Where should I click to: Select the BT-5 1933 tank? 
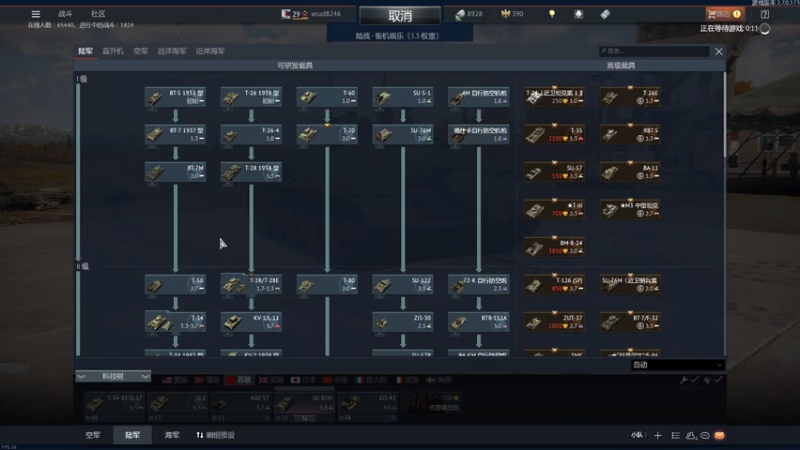pyautogui.click(x=175, y=97)
